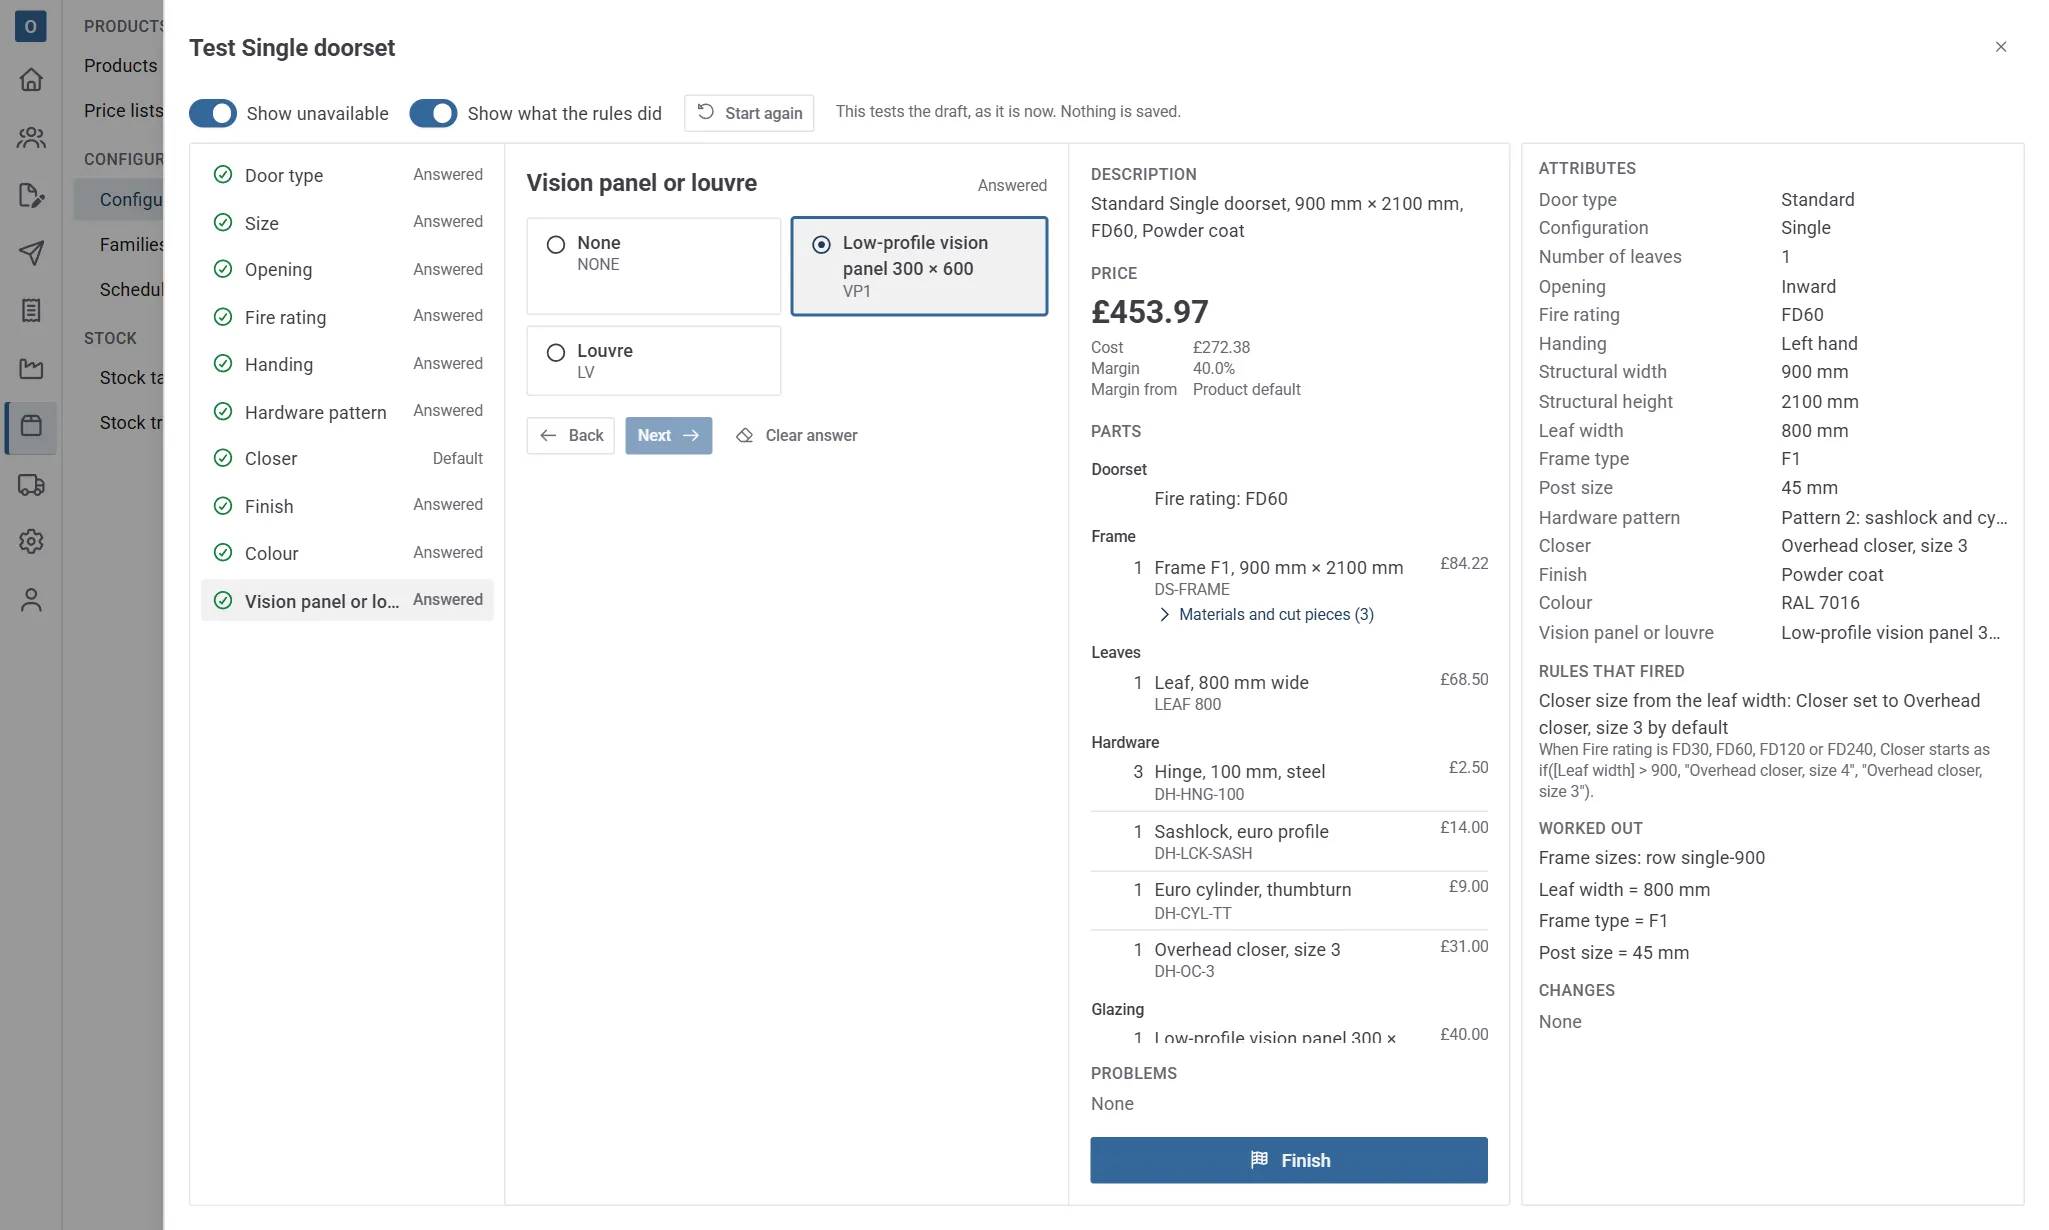2049x1230 pixels.
Task: Go to the Colour step
Action: coord(347,553)
